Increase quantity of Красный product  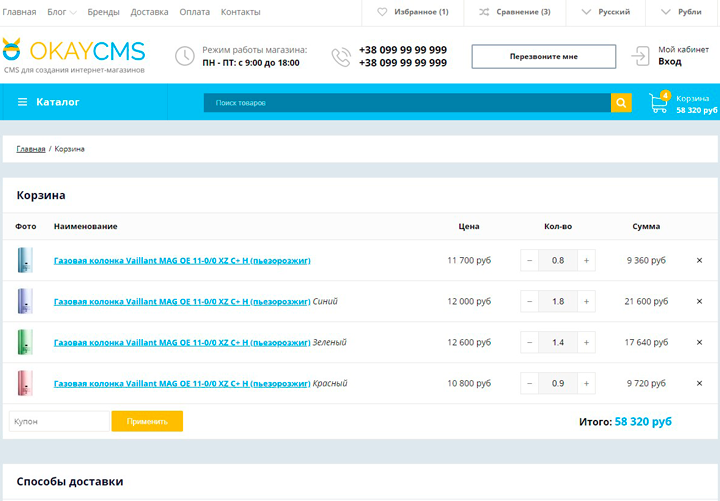click(x=586, y=383)
